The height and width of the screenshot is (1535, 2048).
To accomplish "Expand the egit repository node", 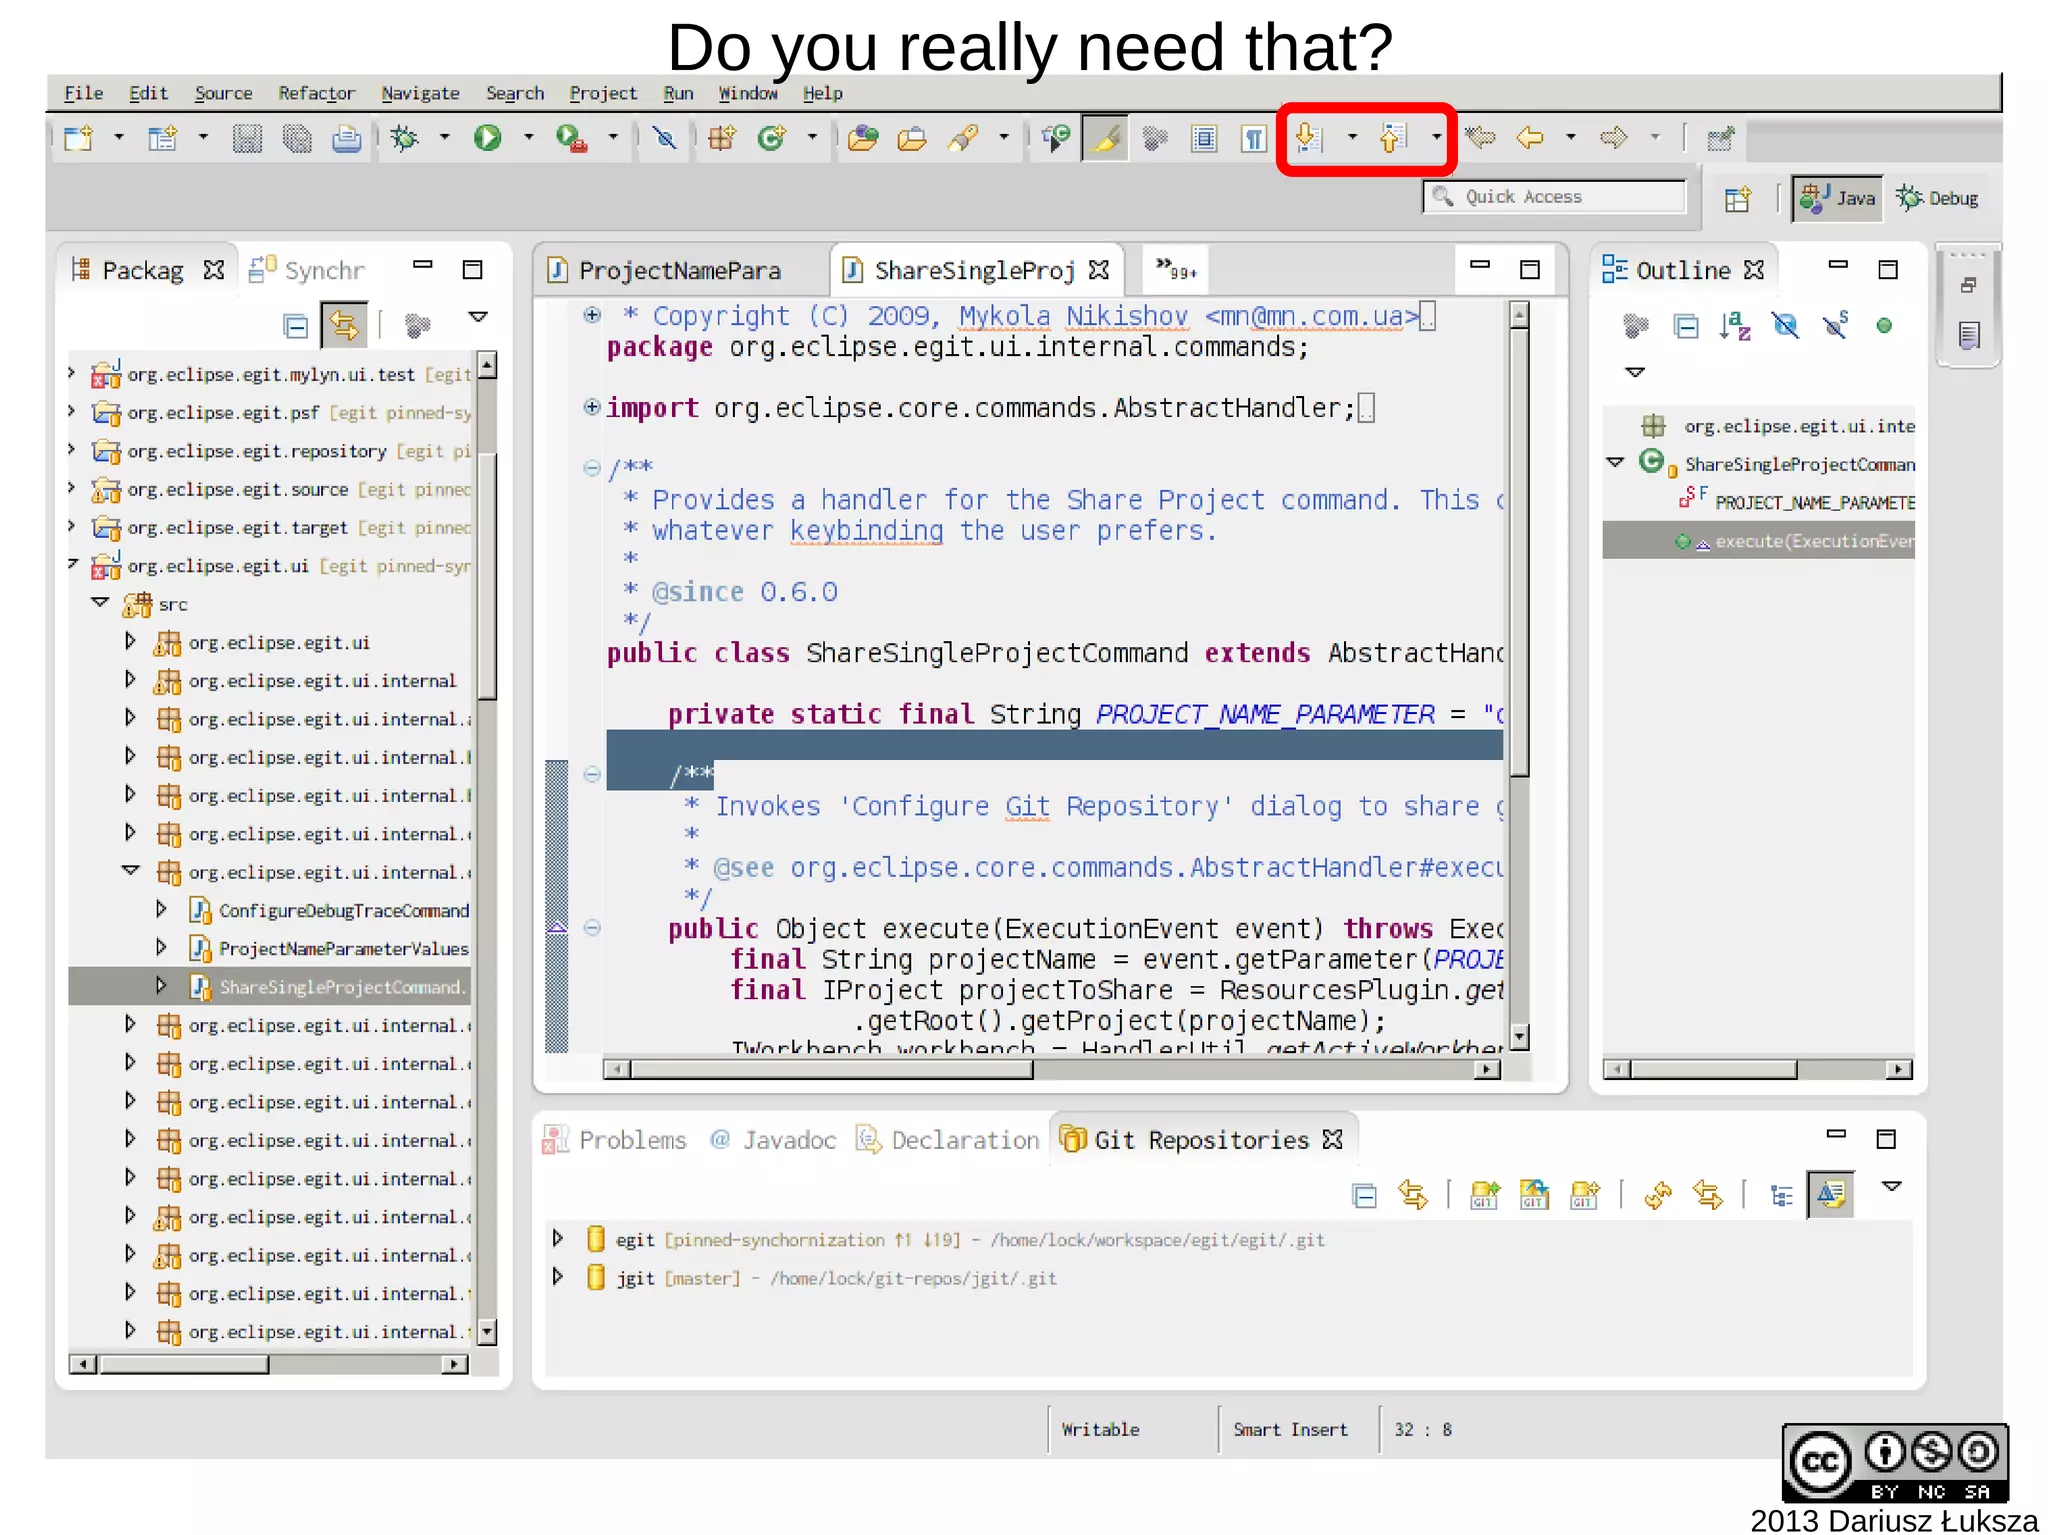I will (558, 1239).
